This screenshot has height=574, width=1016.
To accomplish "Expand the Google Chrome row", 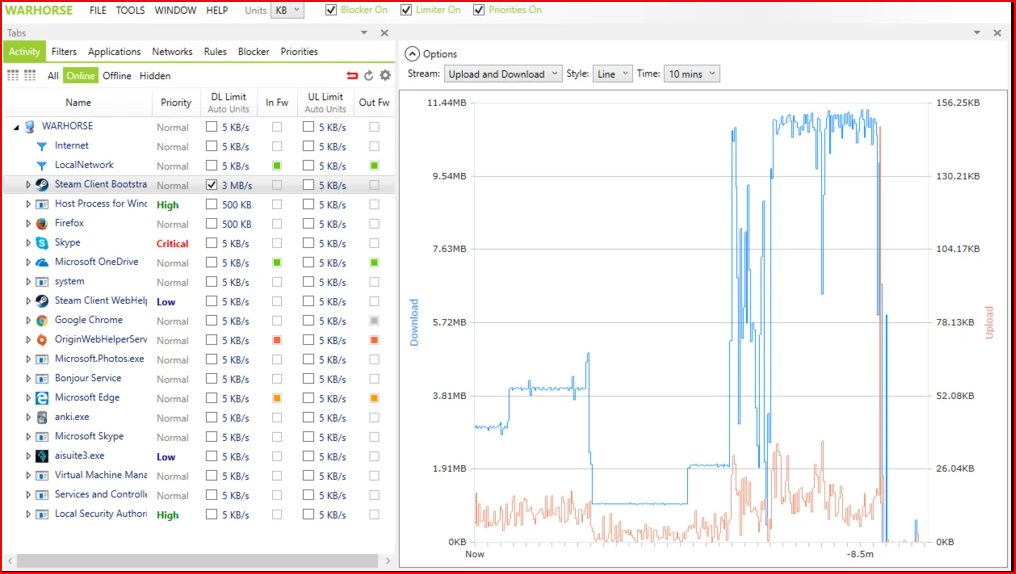I will pyautogui.click(x=28, y=321).
